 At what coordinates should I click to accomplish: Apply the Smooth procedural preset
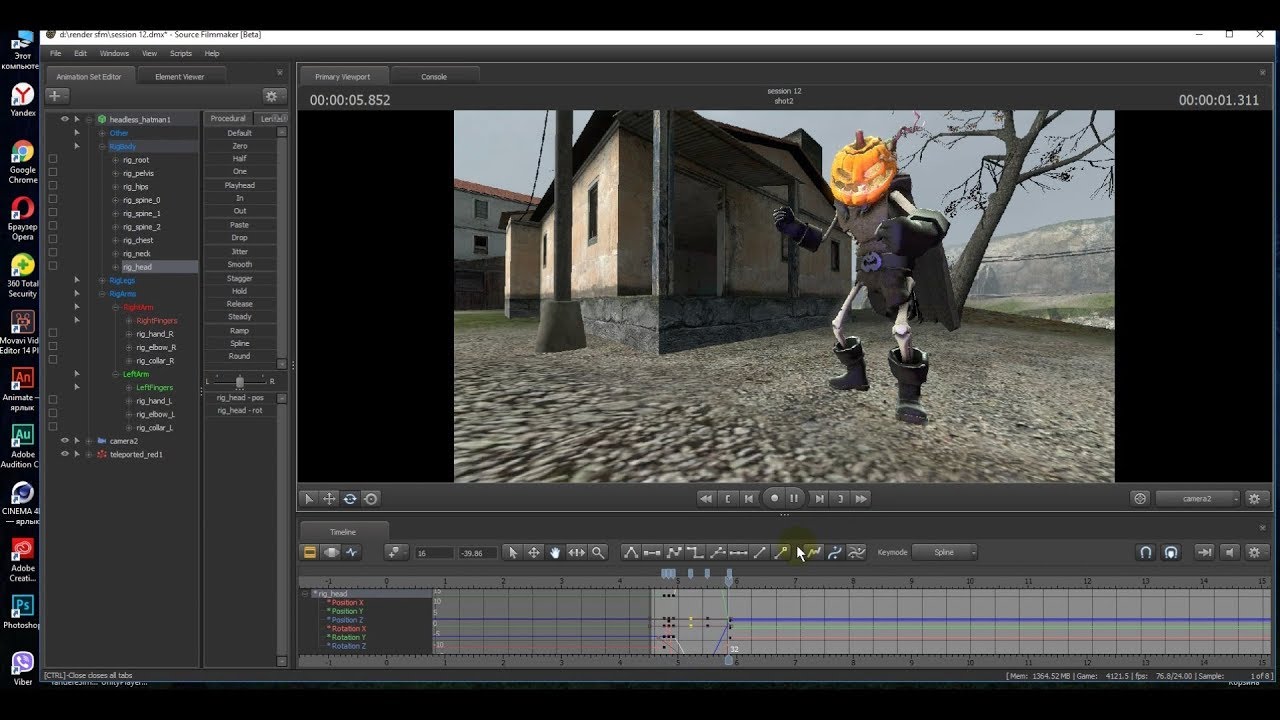click(x=239, y=264)
